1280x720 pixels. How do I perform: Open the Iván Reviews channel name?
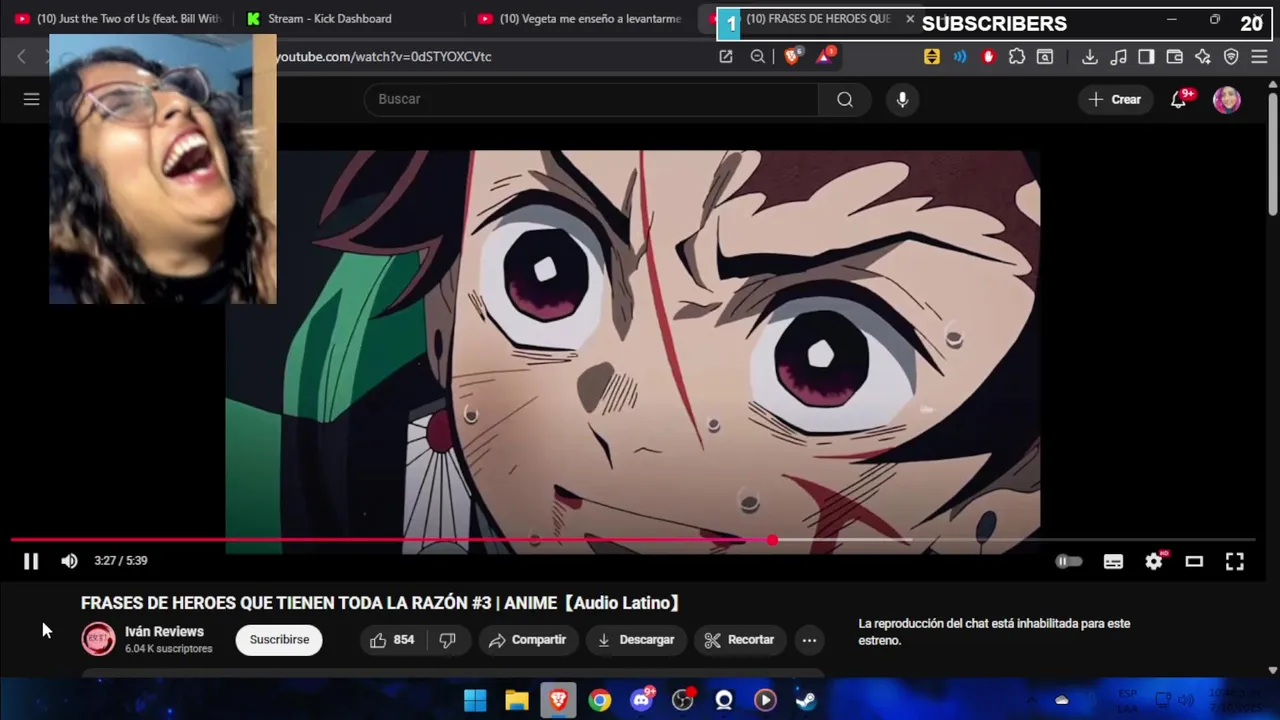pyautogui.click(x=164, y=632)
